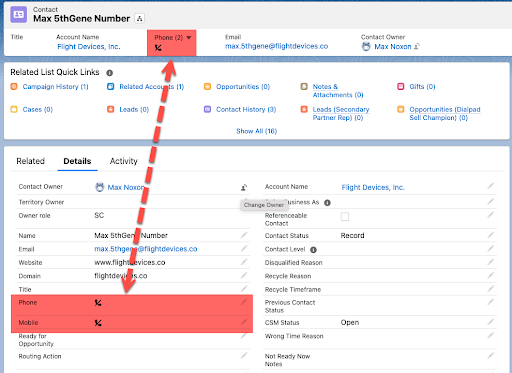Click info icon next to Related List Quick Links

click(x=109, y=73)
